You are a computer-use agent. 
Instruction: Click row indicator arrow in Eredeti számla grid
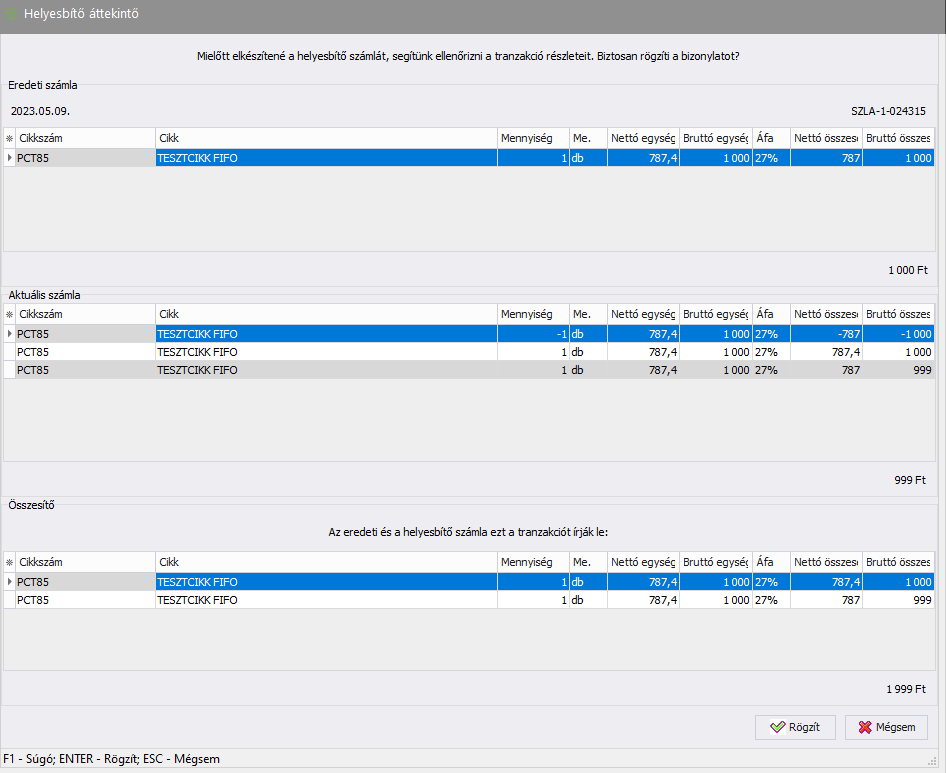pyautogui.click(x=10, y=158)
